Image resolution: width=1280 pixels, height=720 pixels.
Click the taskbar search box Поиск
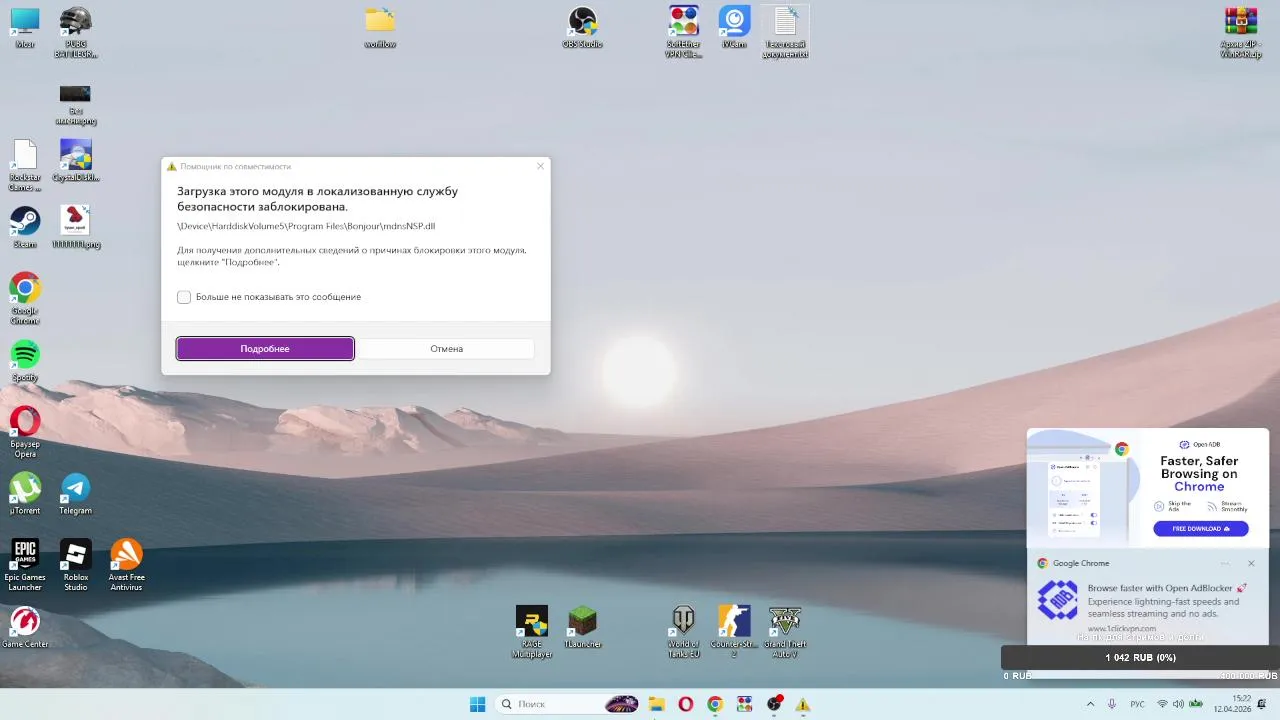568,704
